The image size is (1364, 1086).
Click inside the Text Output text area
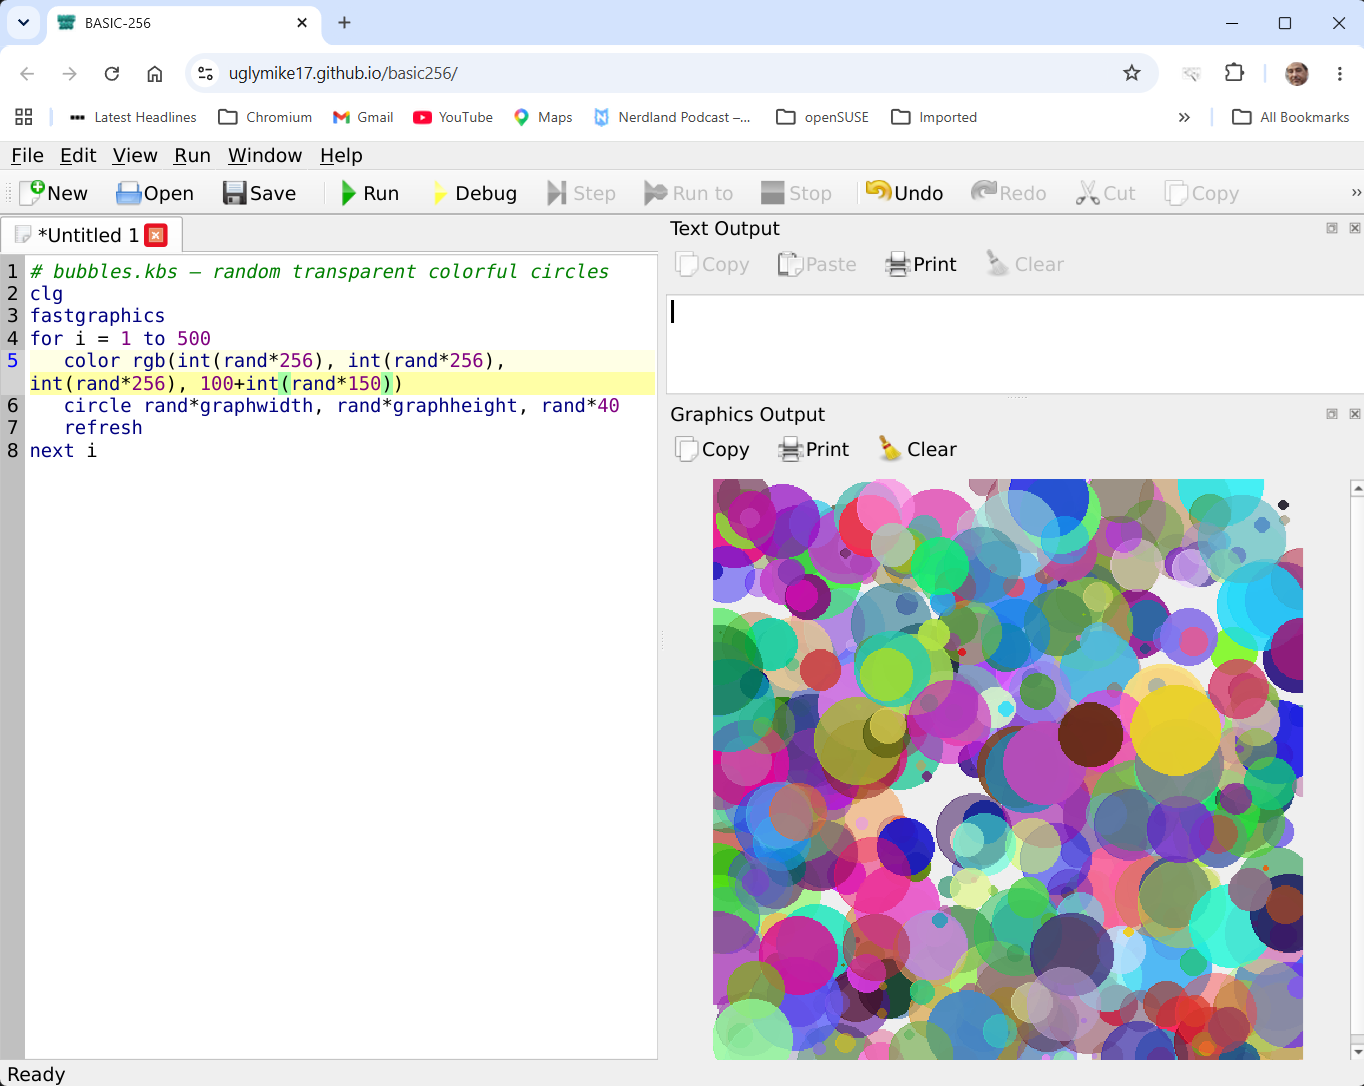tap(1015, 344)
